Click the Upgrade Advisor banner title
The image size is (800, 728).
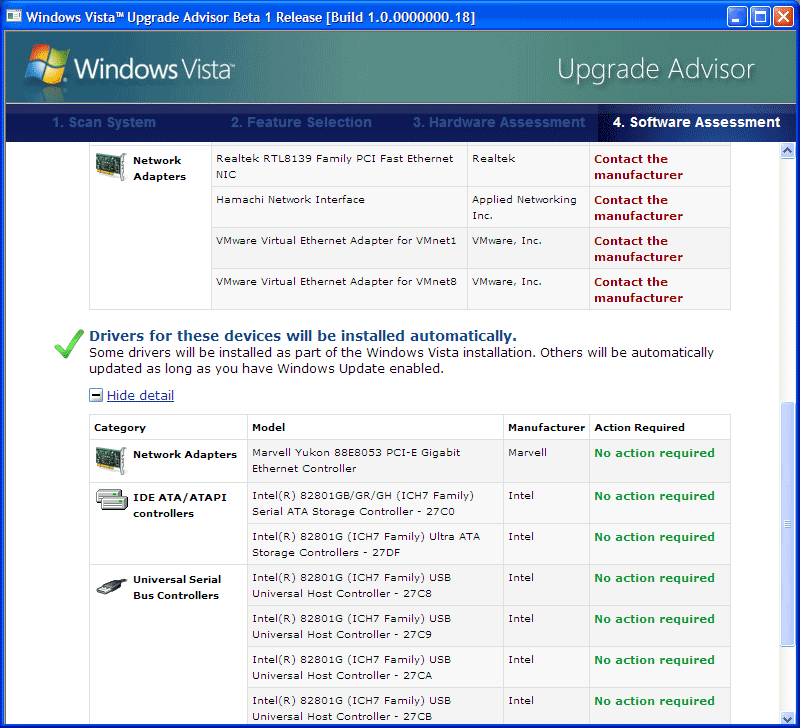tap(656, 69)
